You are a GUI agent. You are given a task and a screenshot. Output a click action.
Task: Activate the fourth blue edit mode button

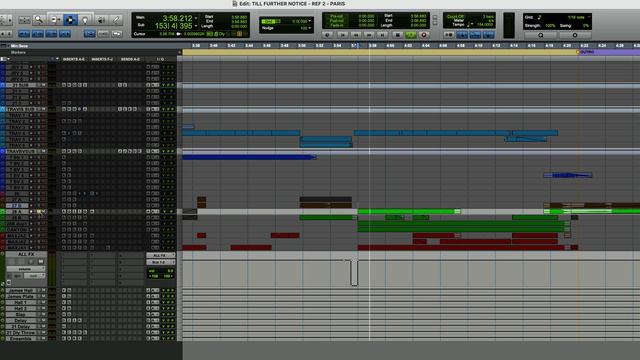[65, 34]
